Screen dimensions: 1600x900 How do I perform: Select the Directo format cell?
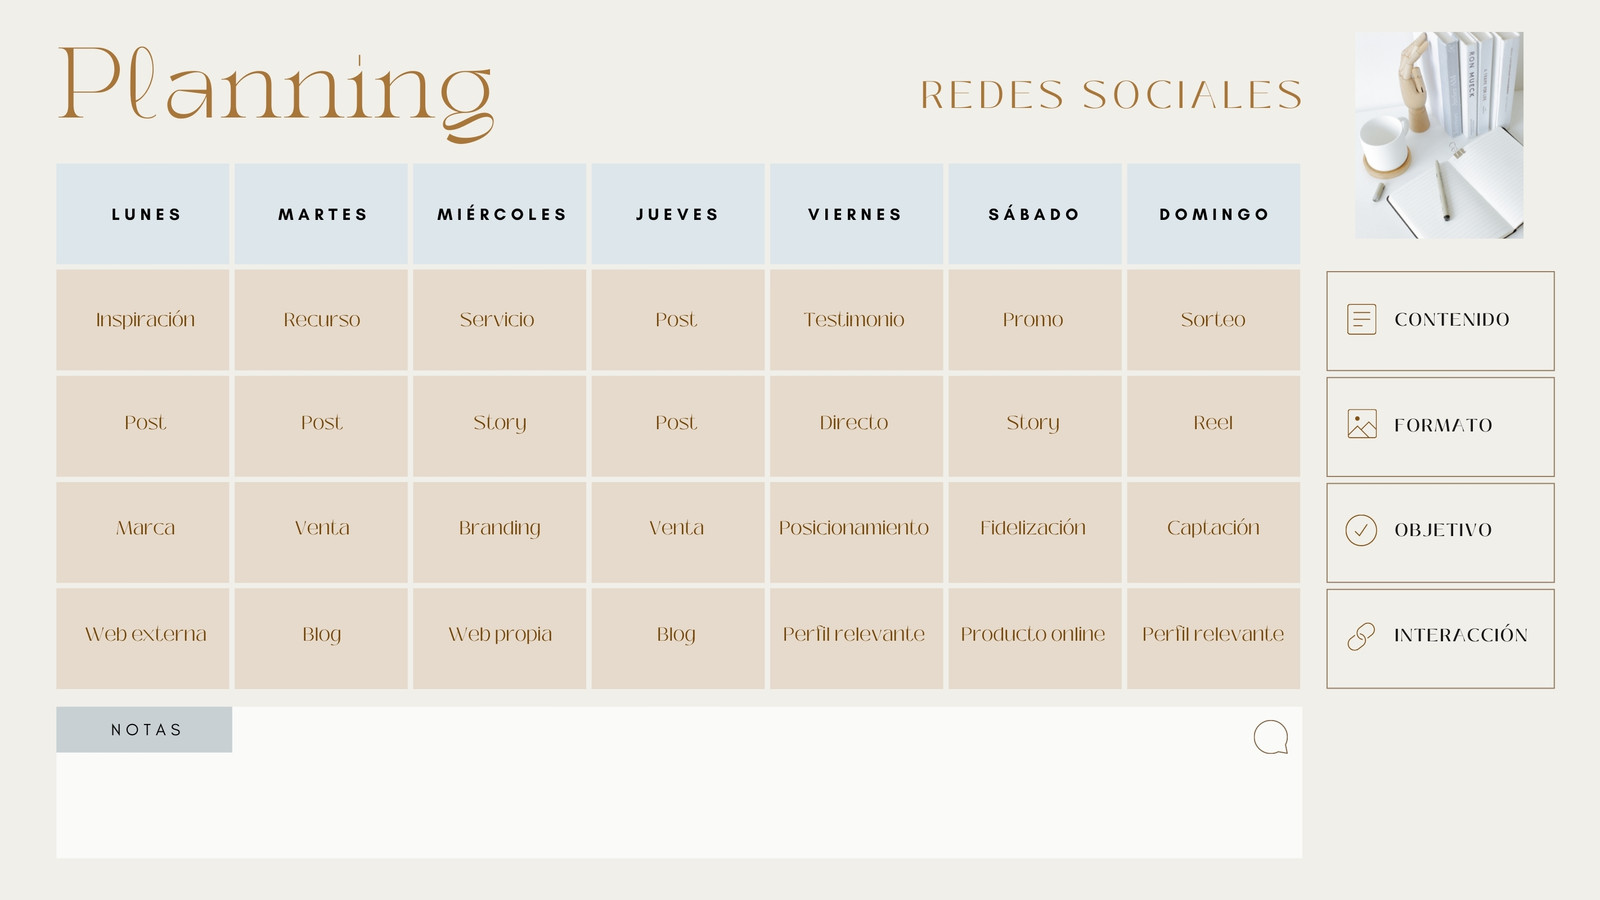(x=856, y=423)
